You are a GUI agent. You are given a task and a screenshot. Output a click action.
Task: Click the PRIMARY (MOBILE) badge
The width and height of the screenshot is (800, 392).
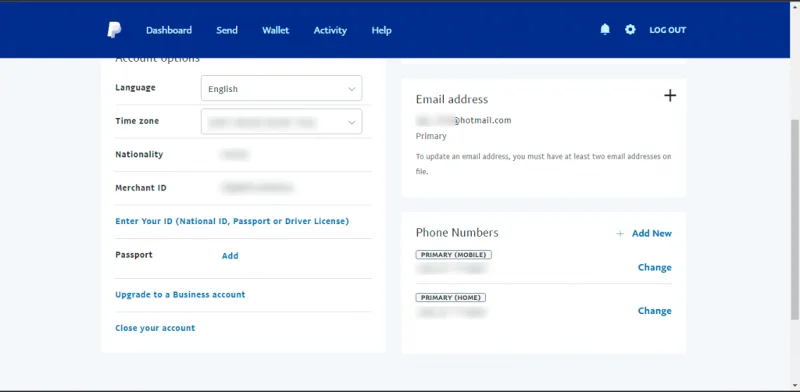tap(454, 254)
